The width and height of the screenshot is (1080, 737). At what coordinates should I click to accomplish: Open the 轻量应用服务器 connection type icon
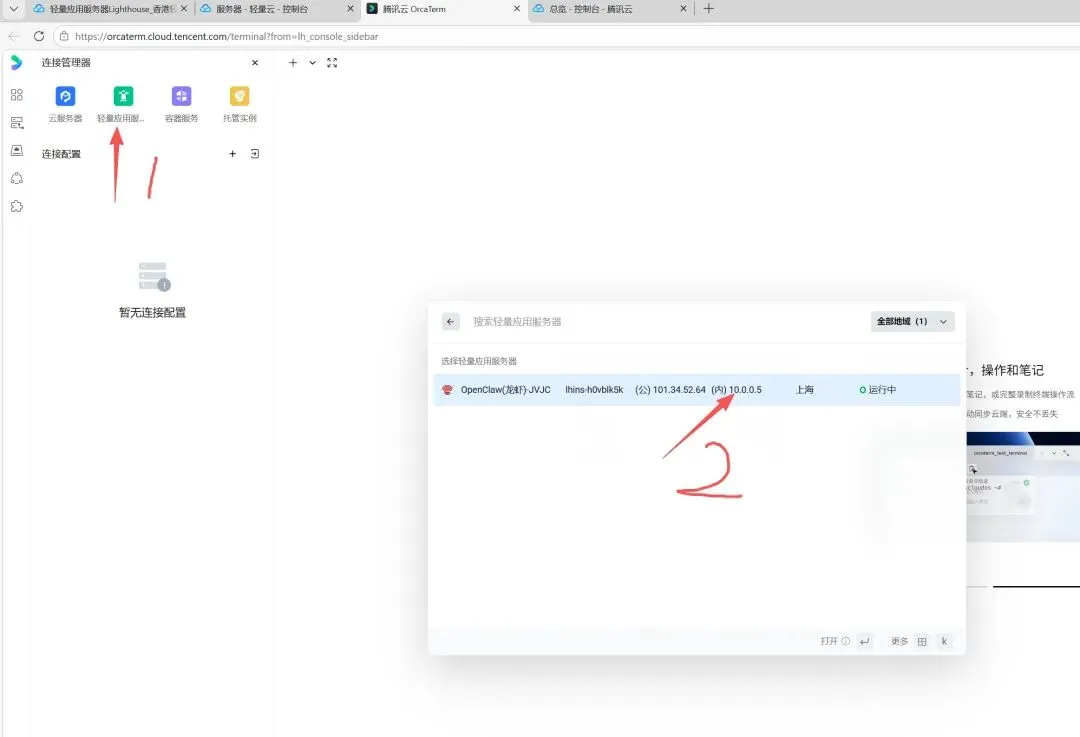[x=123, y=96]
